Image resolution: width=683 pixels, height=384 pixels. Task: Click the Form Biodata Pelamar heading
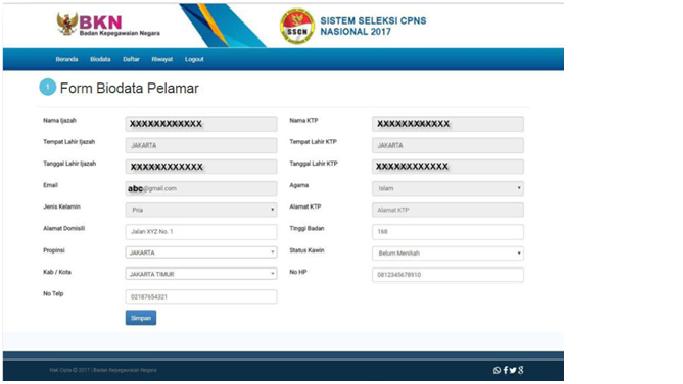point(129,88)
